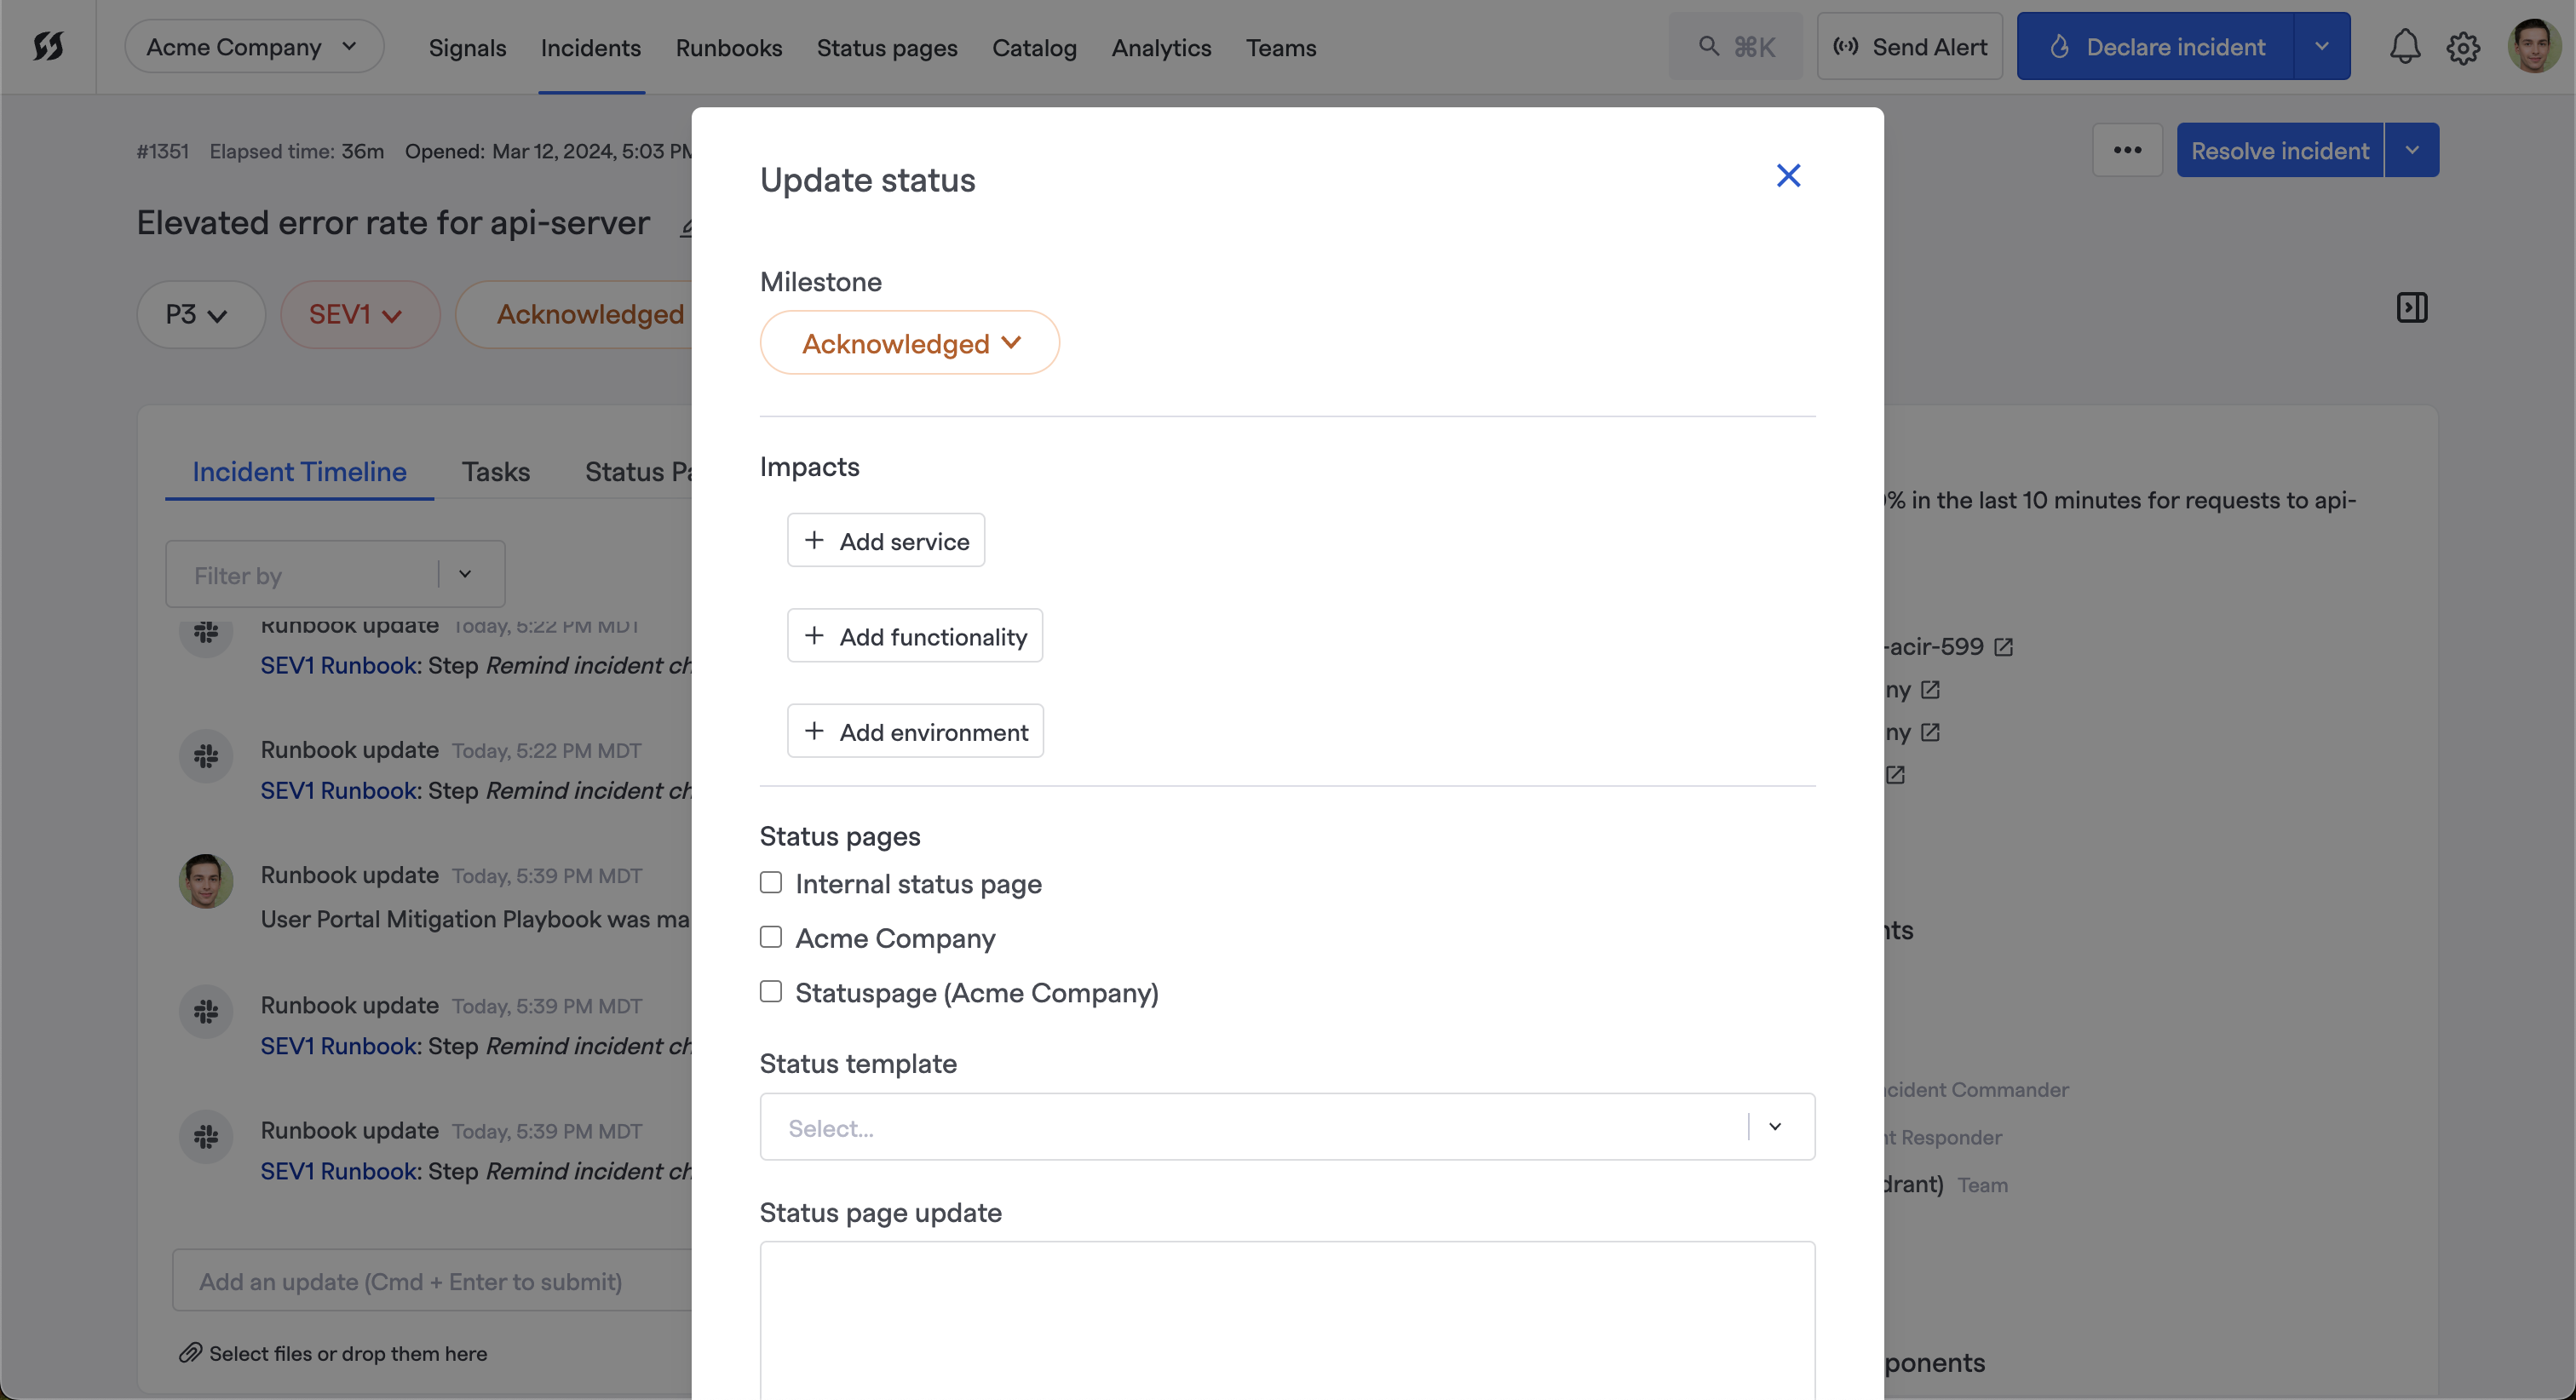
Task: Open the notifications bell
Action: coord(2404,47)
